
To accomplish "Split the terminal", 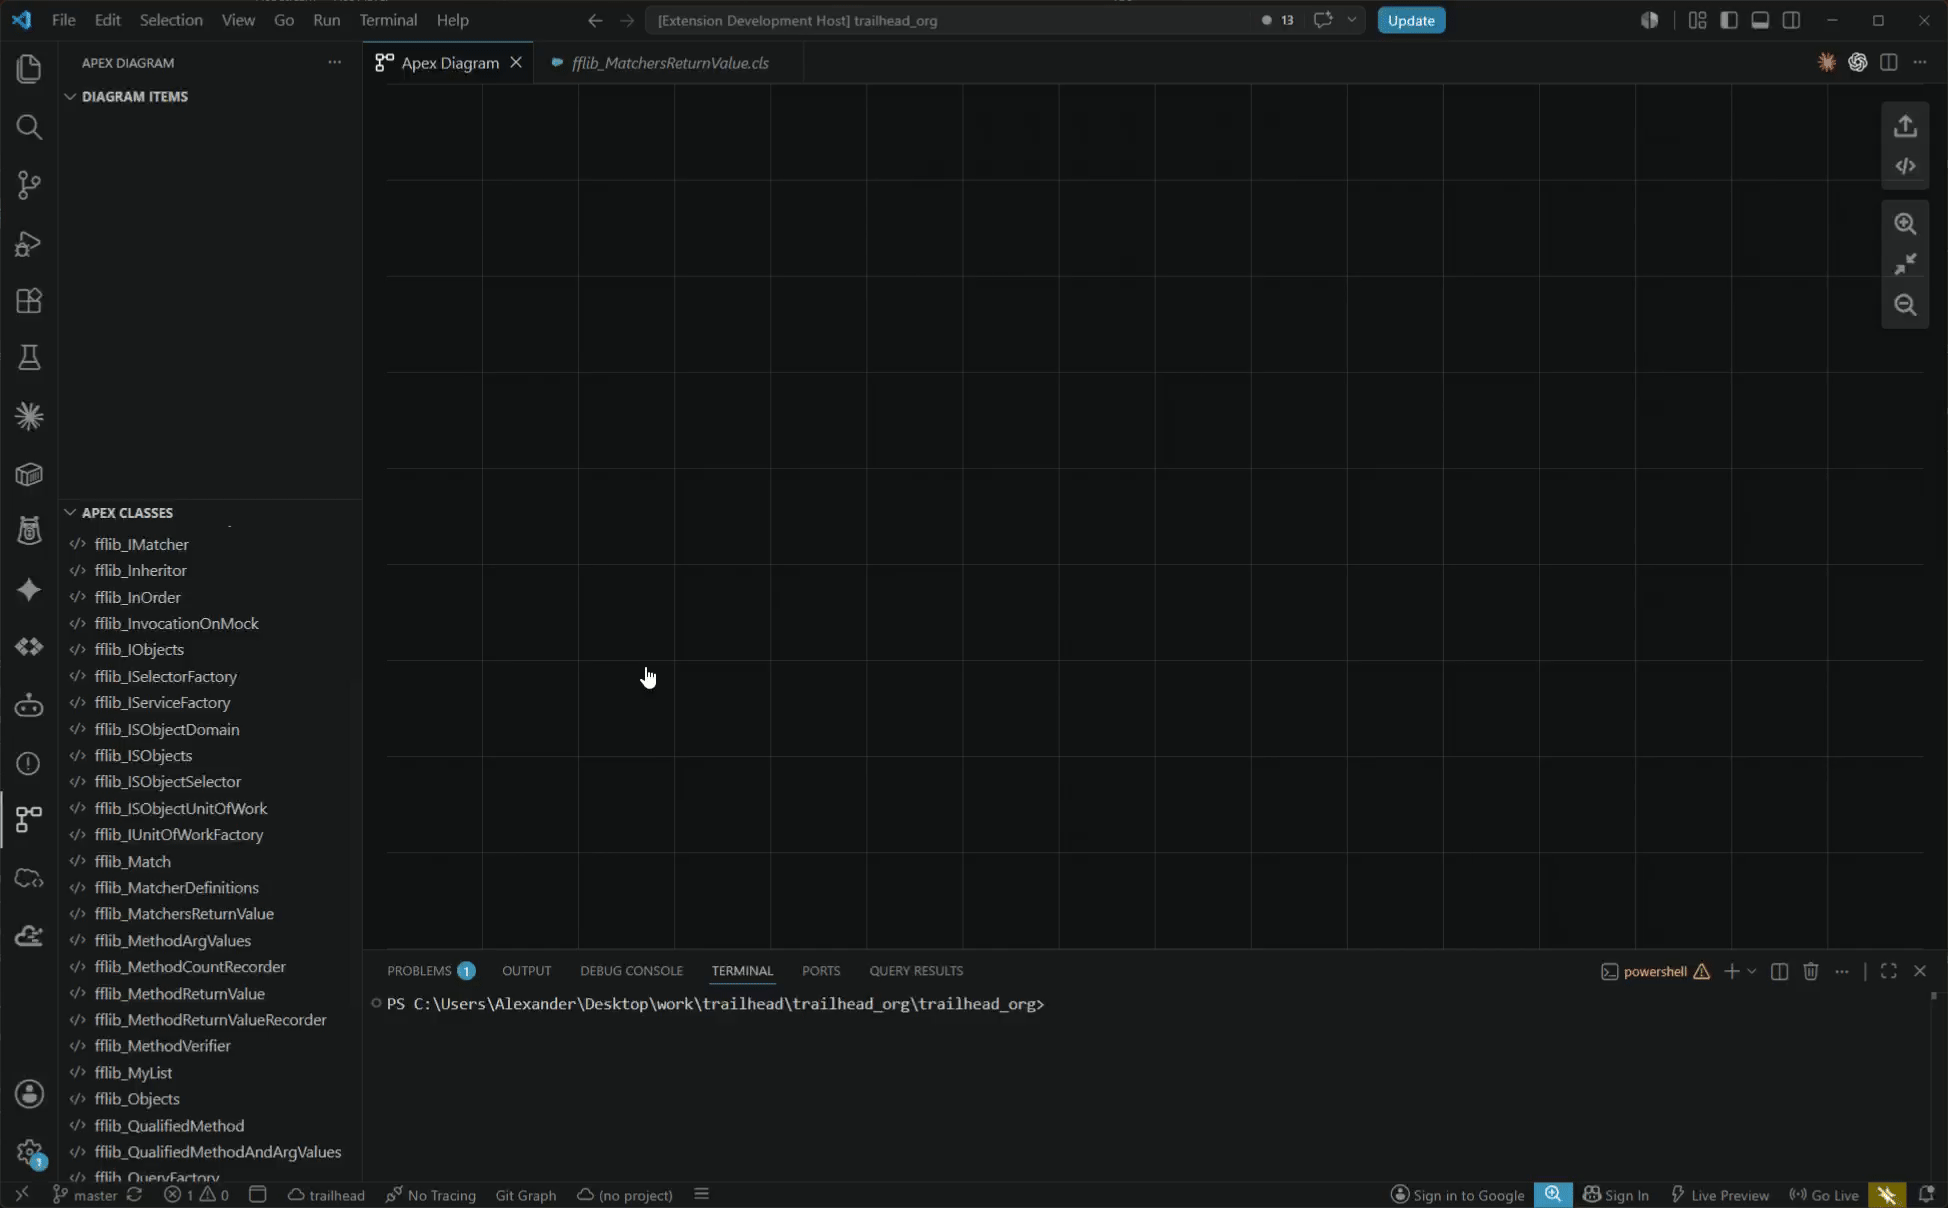I will (1779, 971).
